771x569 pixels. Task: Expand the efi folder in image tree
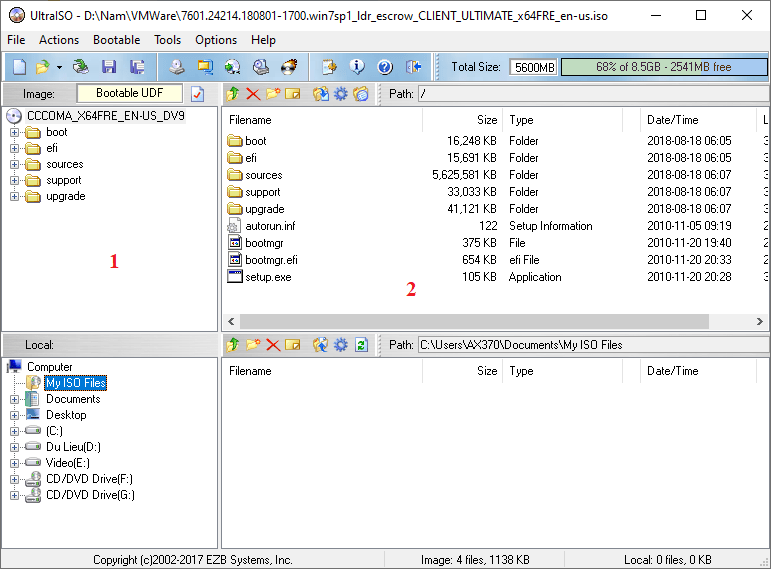pyautogui.click(x=14, y=148)
